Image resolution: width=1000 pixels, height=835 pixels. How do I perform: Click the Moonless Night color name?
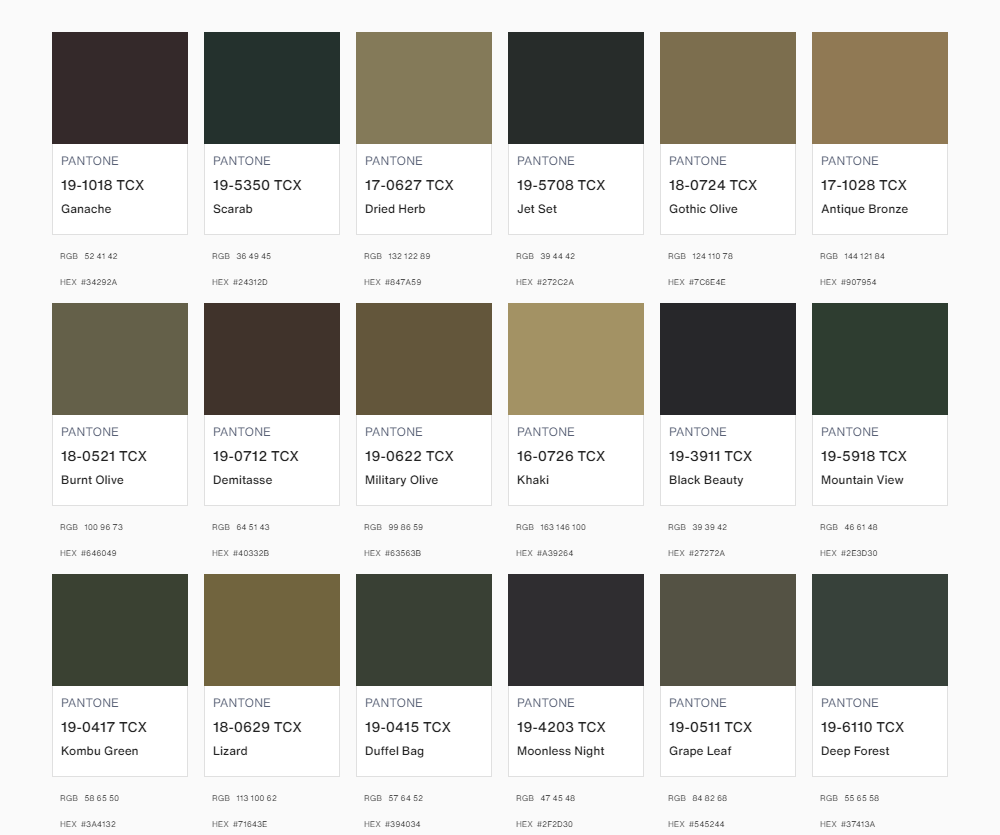point(561,751)
